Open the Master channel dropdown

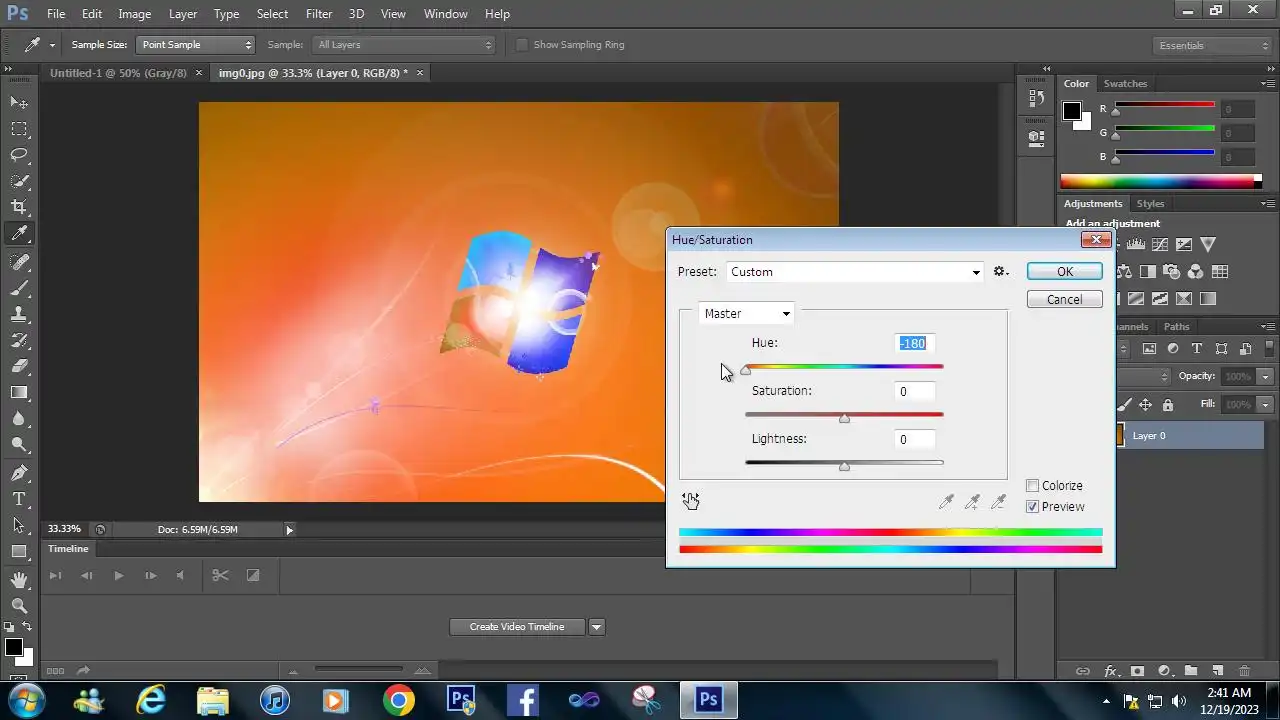click(x=746, y=314)
